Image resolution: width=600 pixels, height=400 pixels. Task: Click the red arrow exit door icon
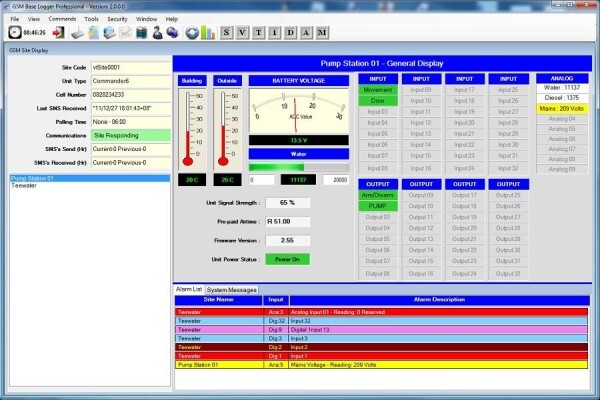point(59,33)
